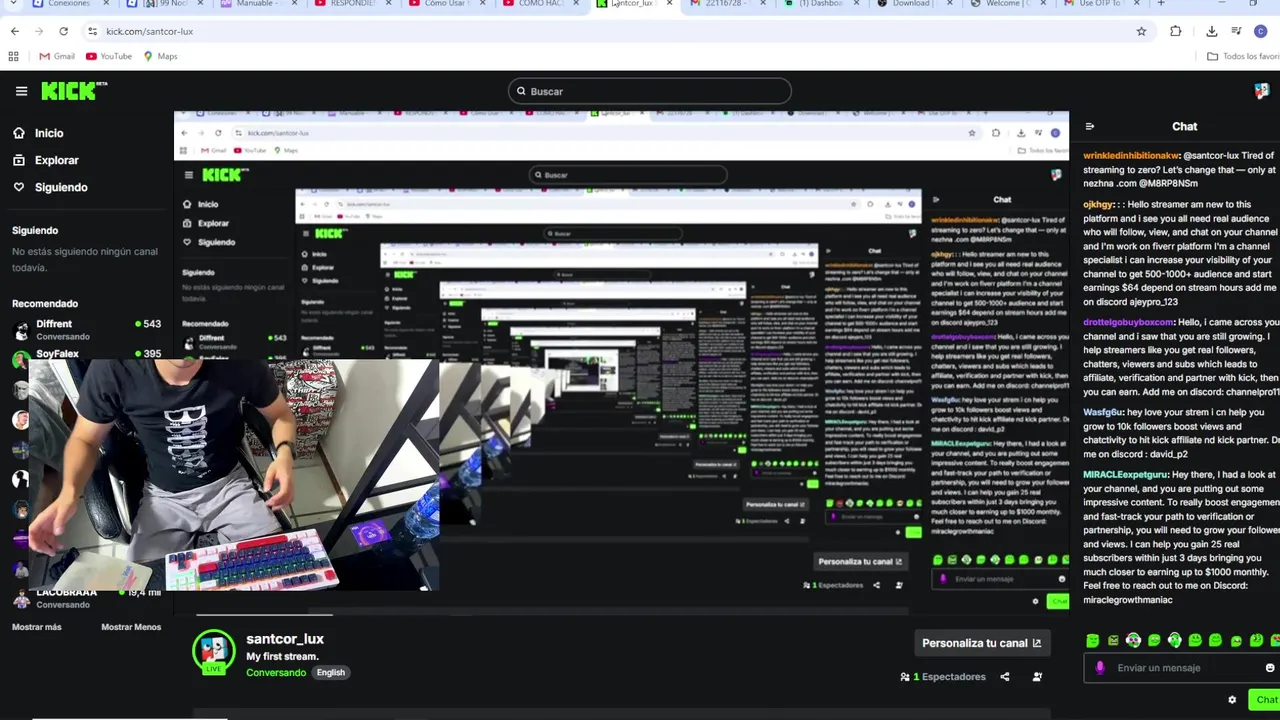
Task: Click the share stream icon
Action: coord(1005,677)
